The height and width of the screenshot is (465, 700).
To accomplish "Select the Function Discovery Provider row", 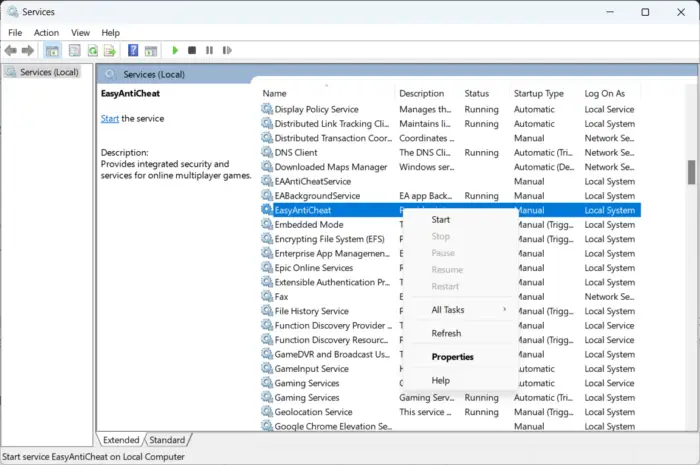I will pos(450,325).
